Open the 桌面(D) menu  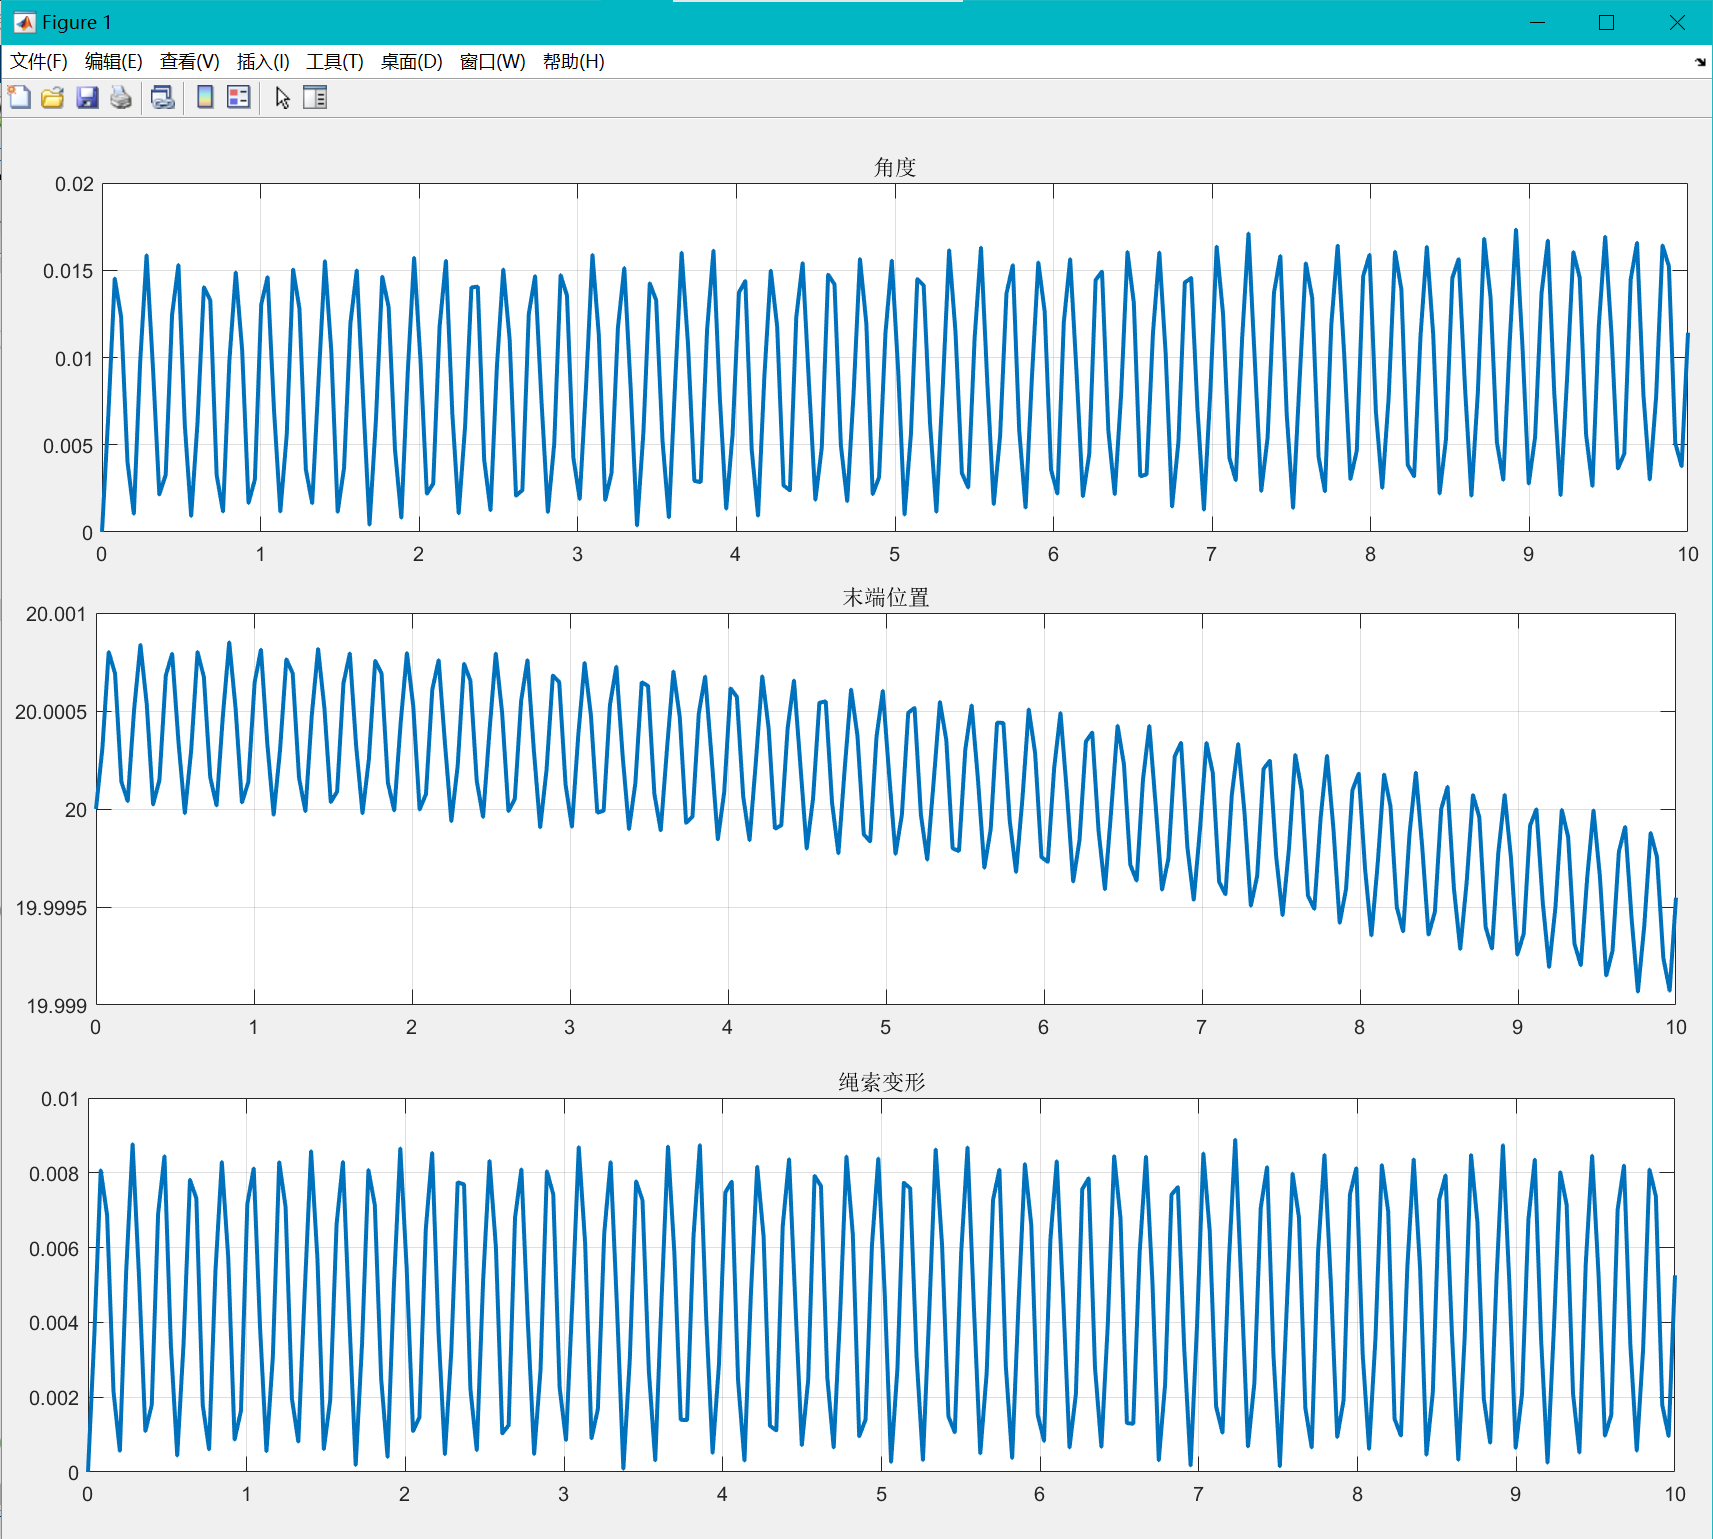pos(412,62)
